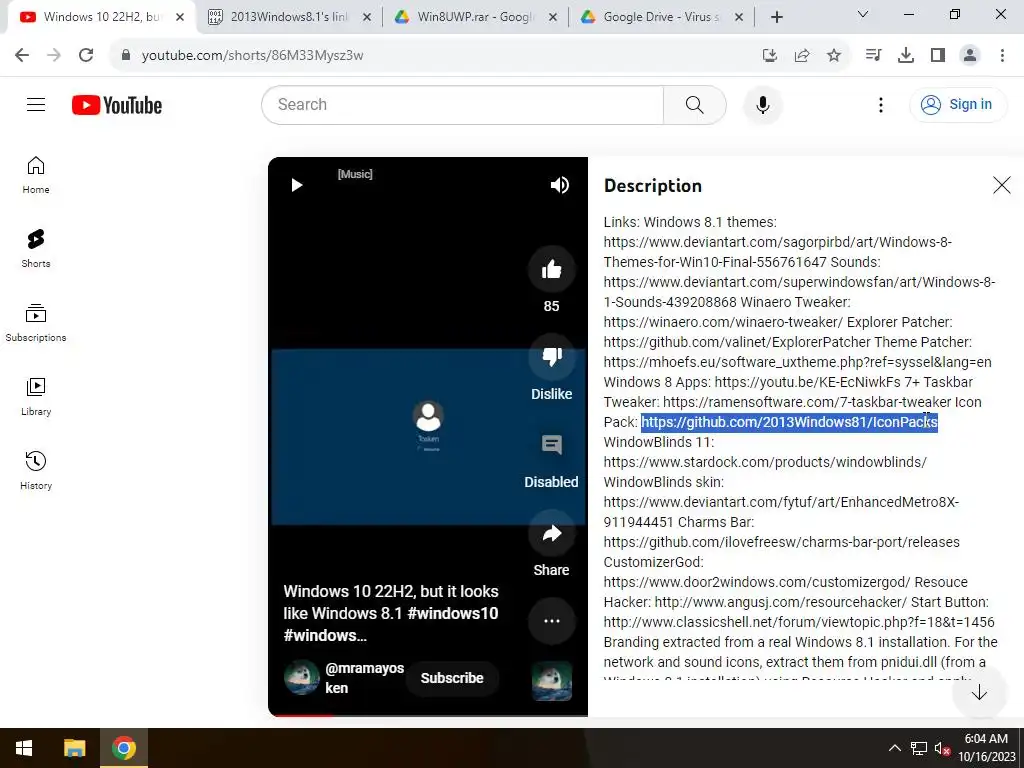
Task: Open the muted volume tray icon
Action: pos(942,748)
